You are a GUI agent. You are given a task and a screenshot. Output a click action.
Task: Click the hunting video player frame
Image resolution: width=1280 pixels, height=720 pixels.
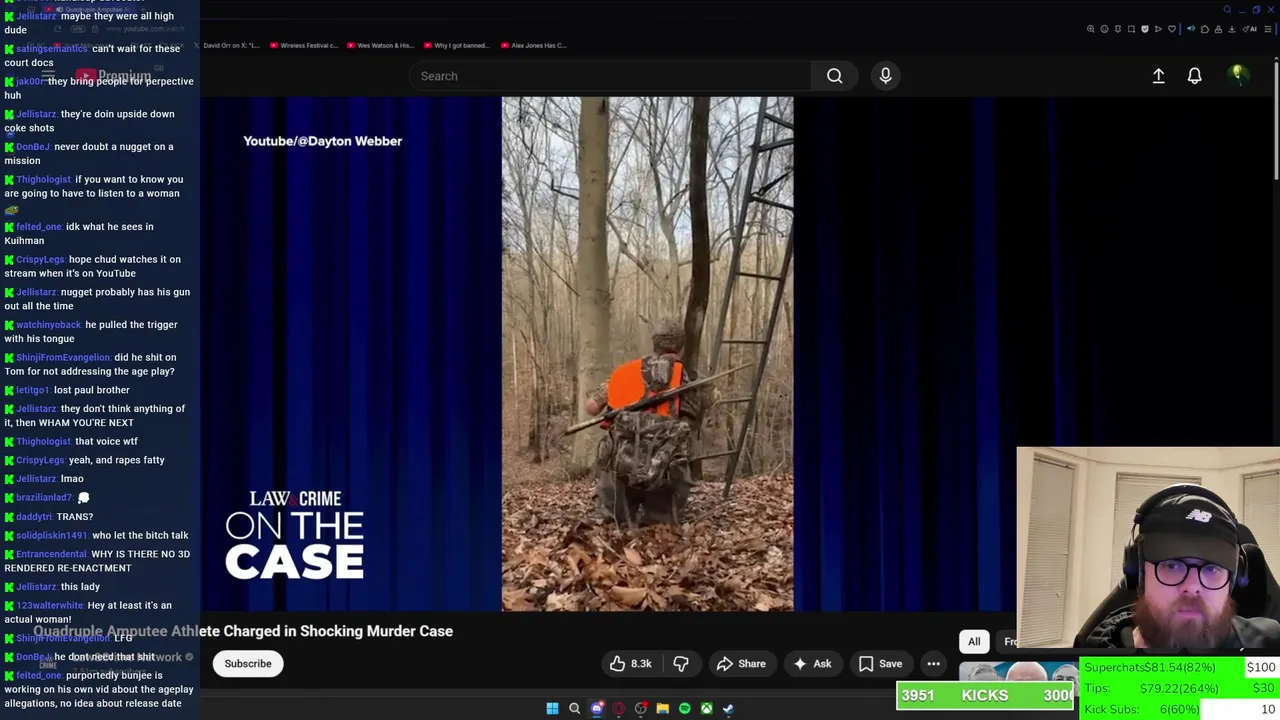[647, 354]
